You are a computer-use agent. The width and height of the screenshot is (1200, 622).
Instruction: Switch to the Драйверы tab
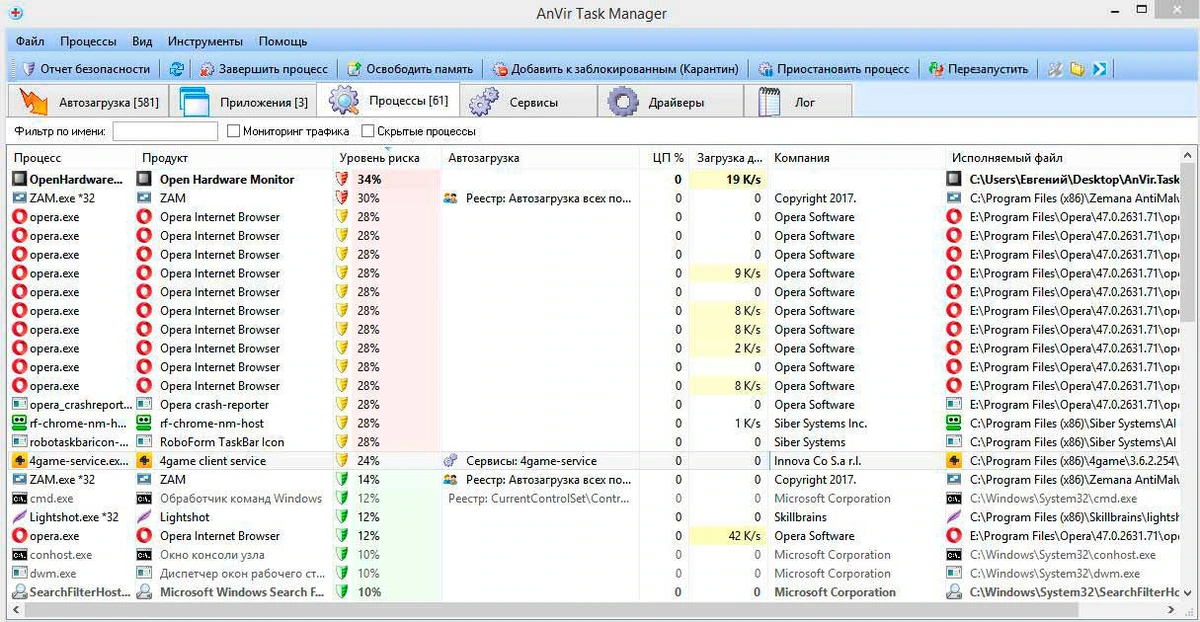[671, 101]
